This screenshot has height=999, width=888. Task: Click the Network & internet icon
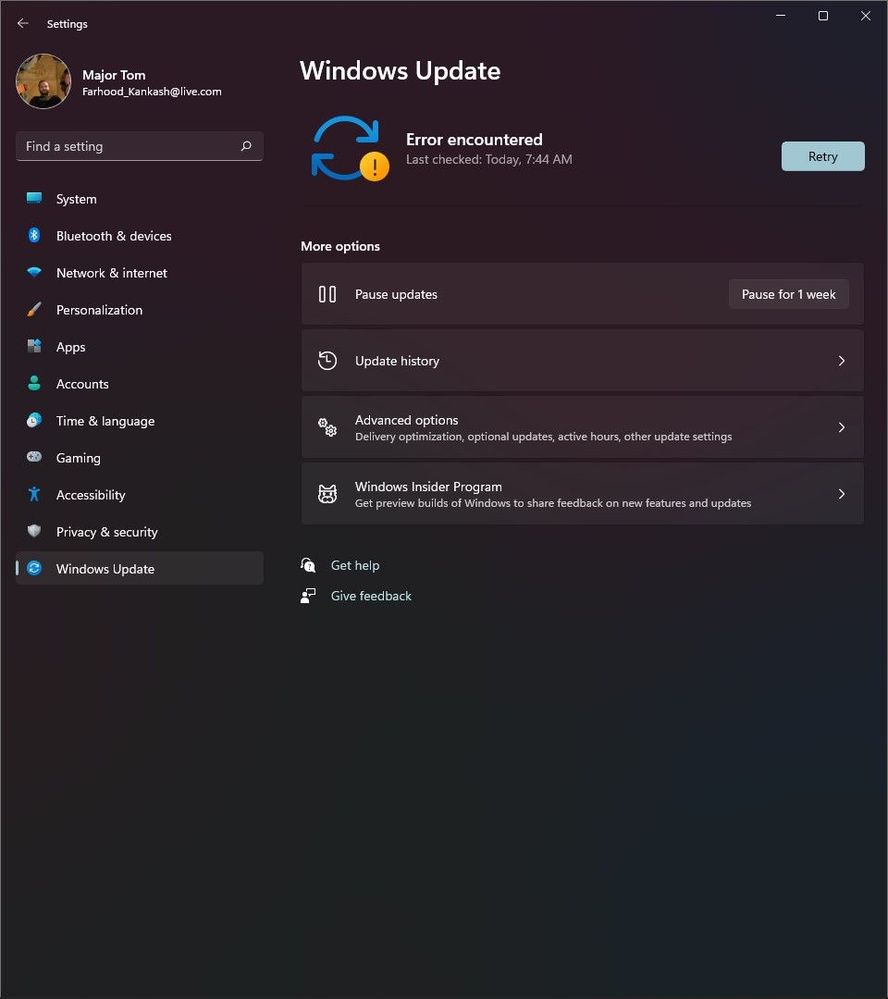coord(36,273)
